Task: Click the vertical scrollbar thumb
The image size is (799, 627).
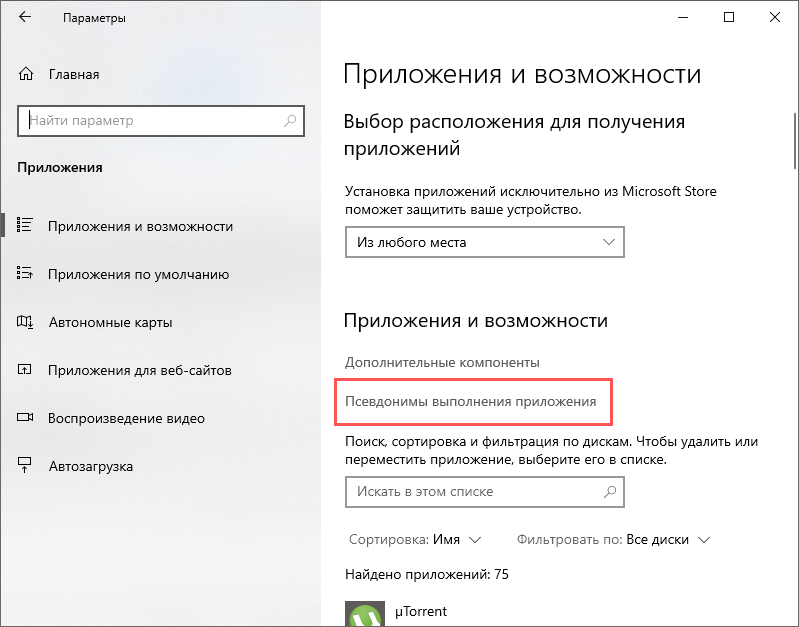Action: pos(795,141)
